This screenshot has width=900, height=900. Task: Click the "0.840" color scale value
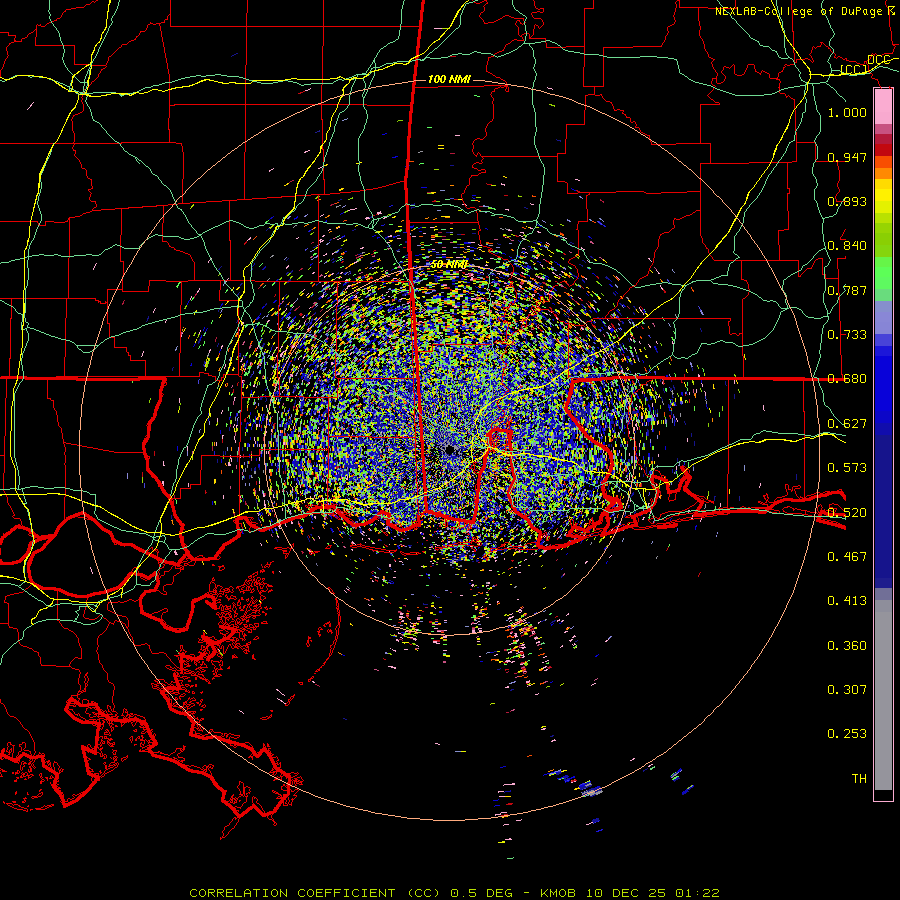(x=847, y=246)
